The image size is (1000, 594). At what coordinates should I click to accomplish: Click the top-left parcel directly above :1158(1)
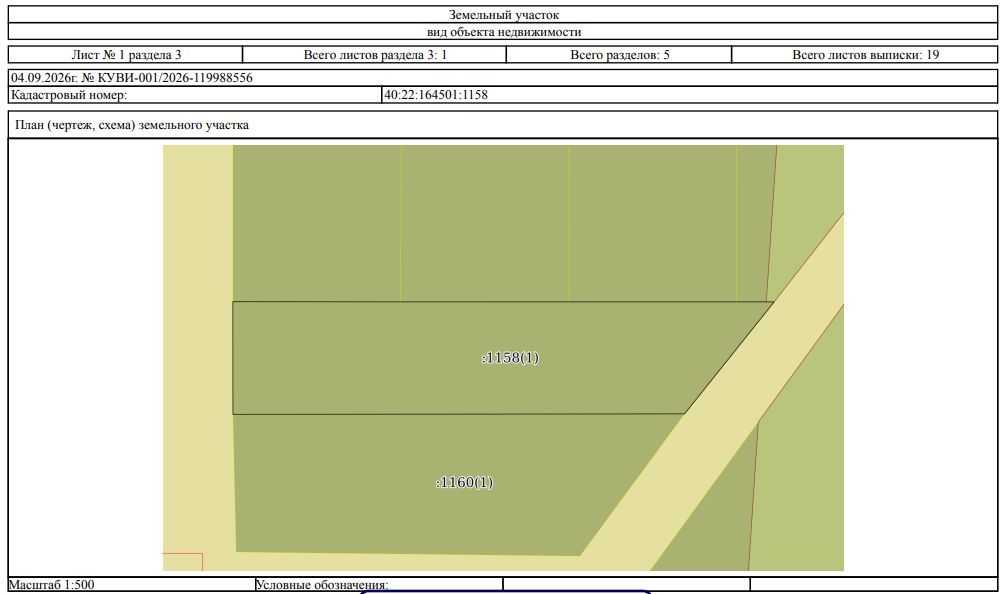(317, 223)
